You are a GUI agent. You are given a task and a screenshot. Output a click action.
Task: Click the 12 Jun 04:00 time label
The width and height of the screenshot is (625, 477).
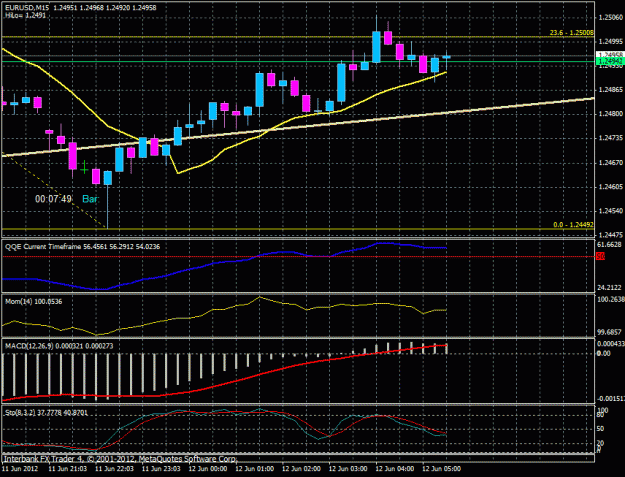394,469
